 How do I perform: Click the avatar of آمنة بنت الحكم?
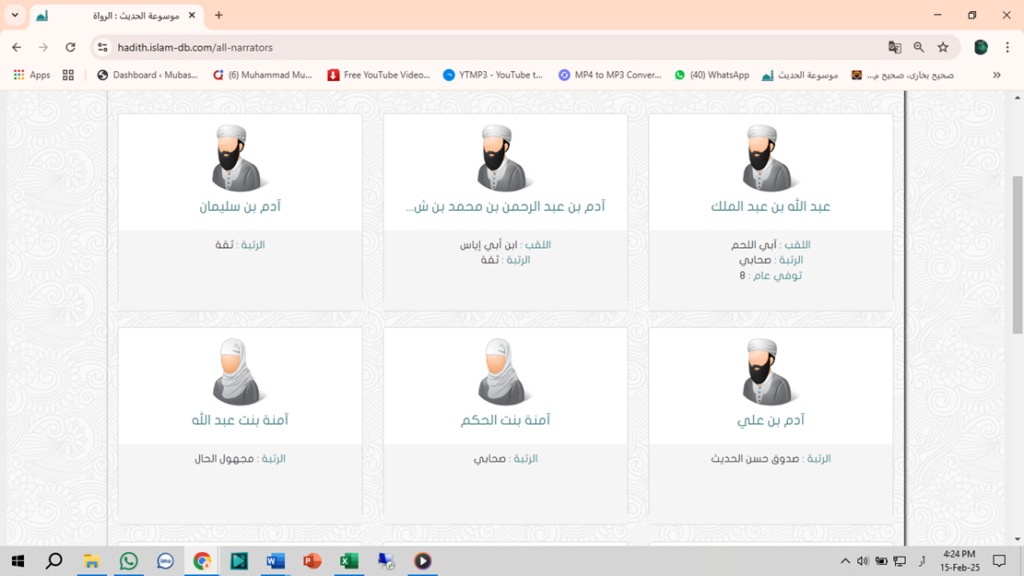[x=503, y=372]
